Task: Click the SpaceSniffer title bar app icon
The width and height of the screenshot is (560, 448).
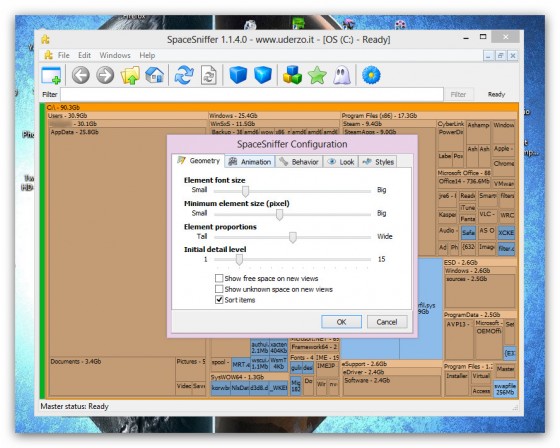Action: pyautogui.click(x=45, y=39)
